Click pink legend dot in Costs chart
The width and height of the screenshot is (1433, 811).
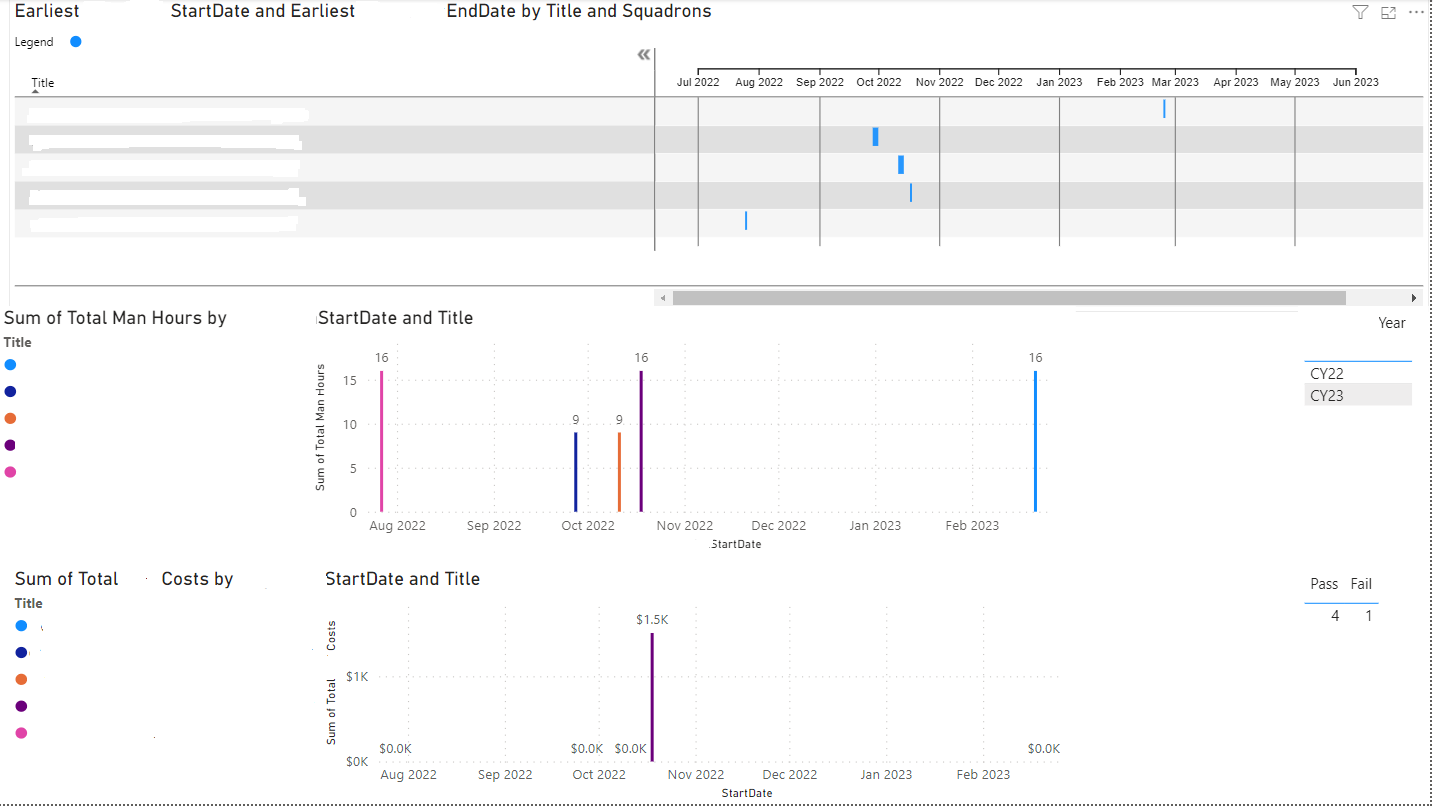coord(21,733)
